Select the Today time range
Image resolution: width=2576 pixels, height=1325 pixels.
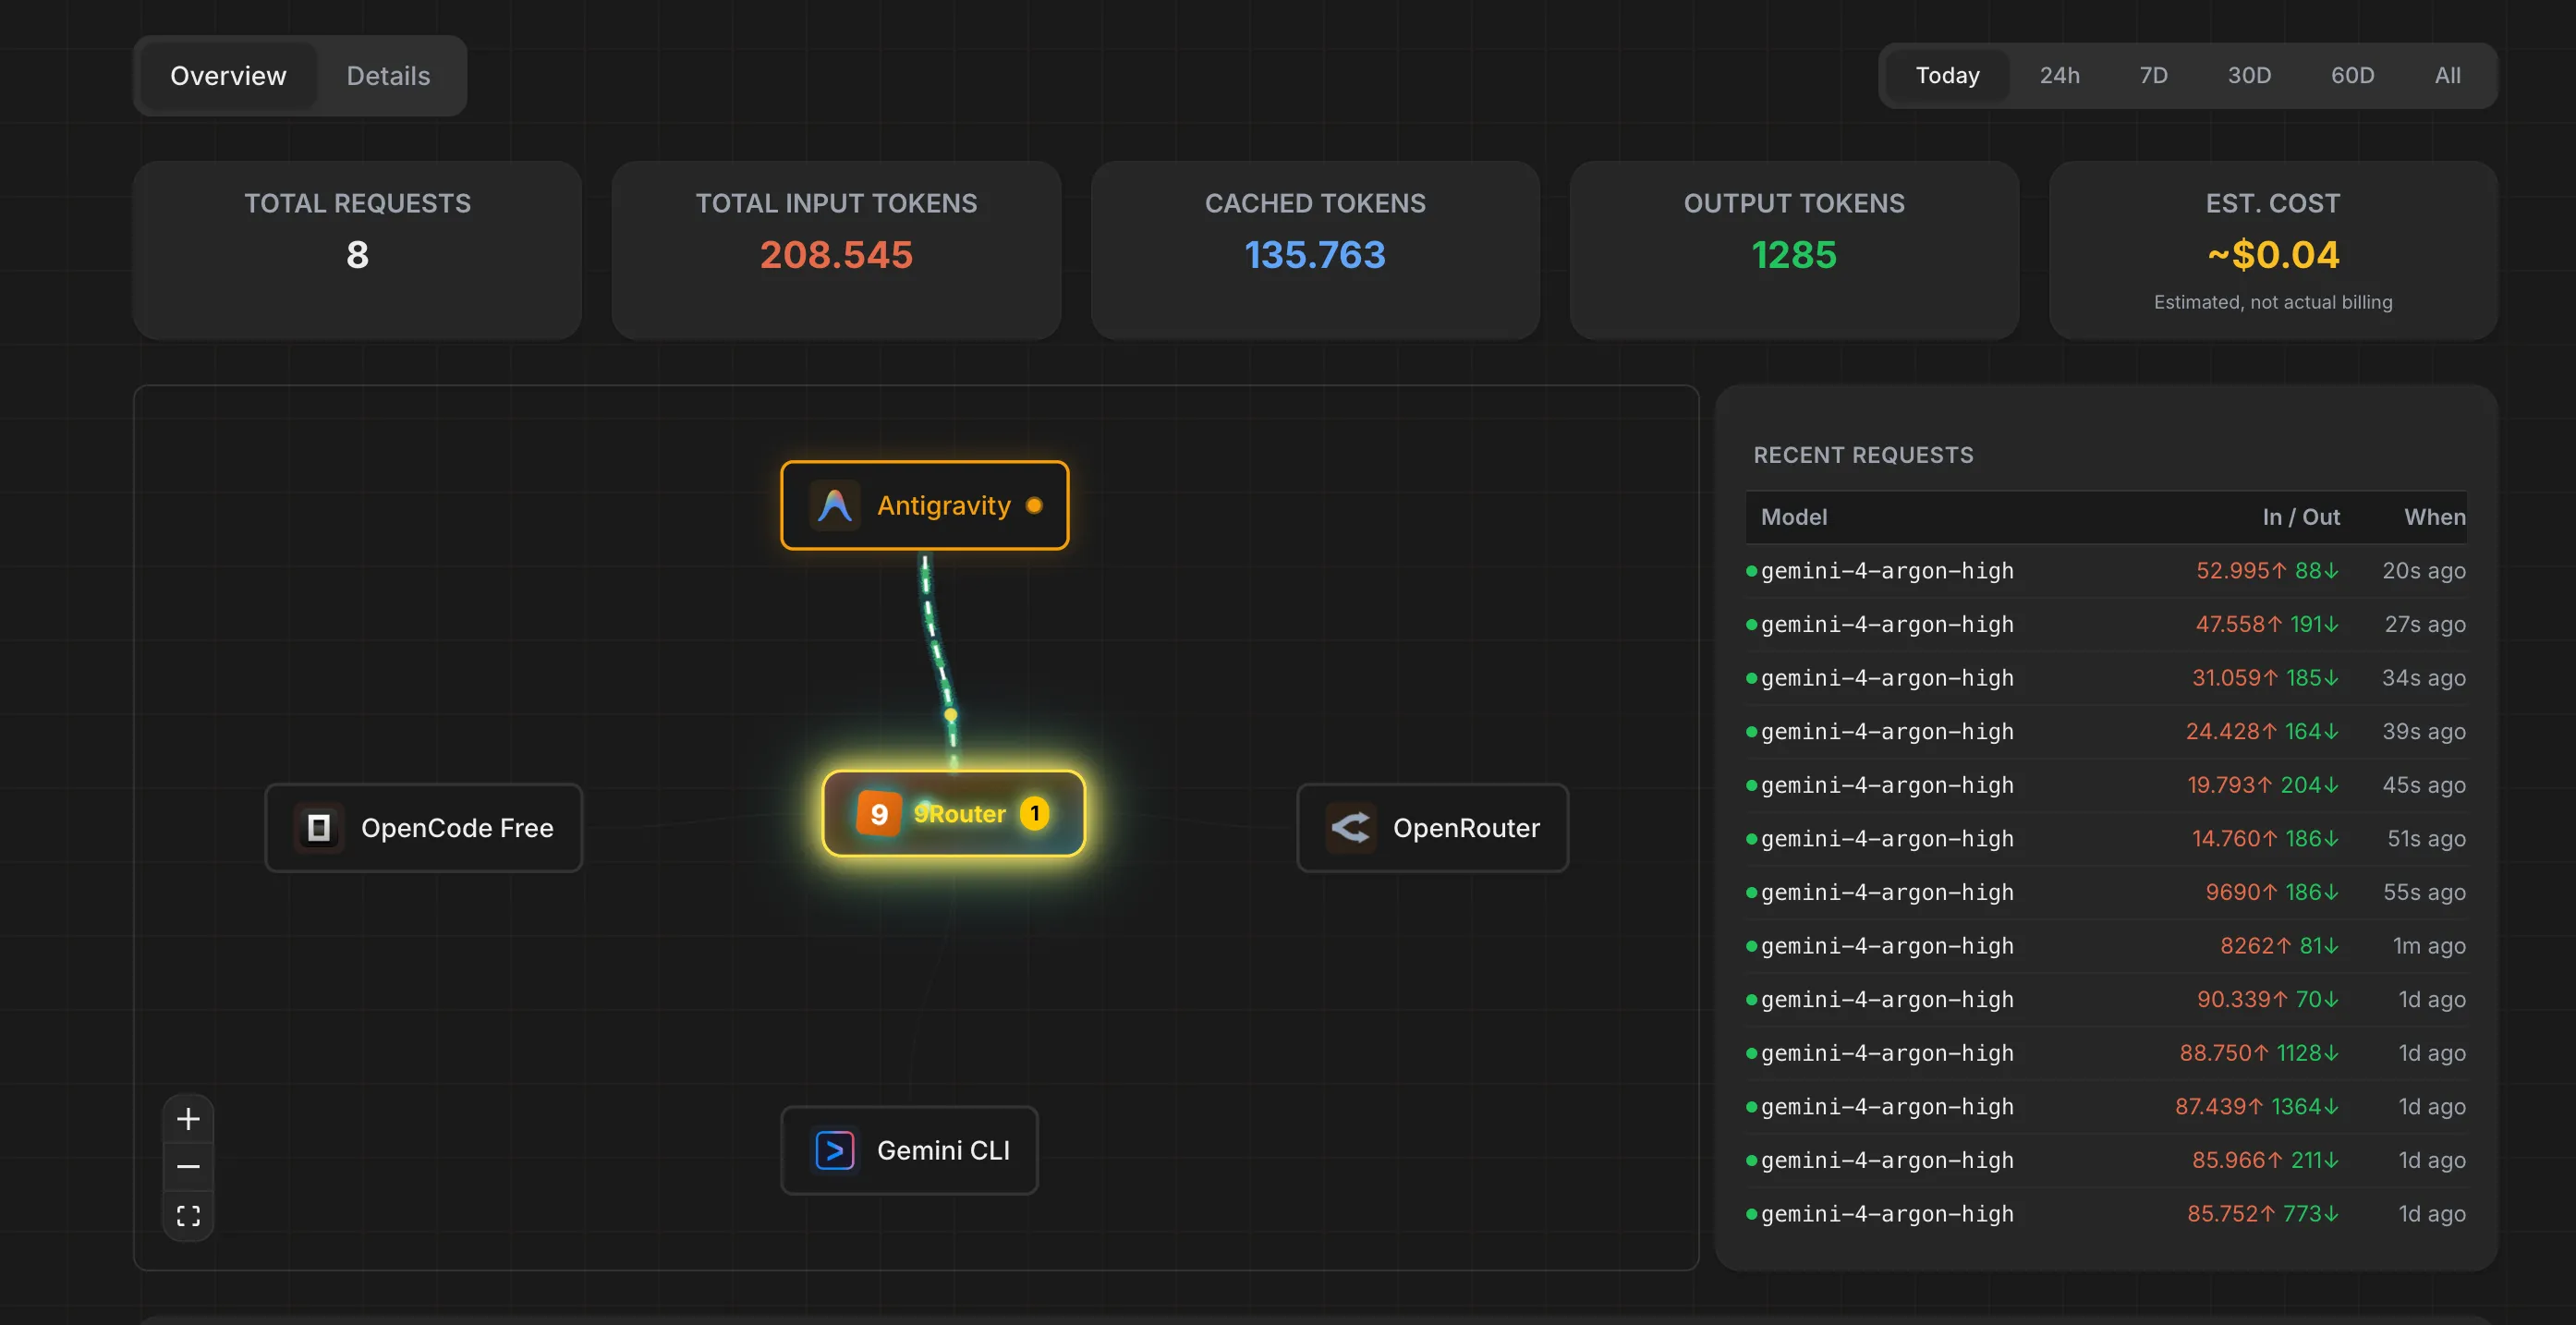coord(1947,75)
